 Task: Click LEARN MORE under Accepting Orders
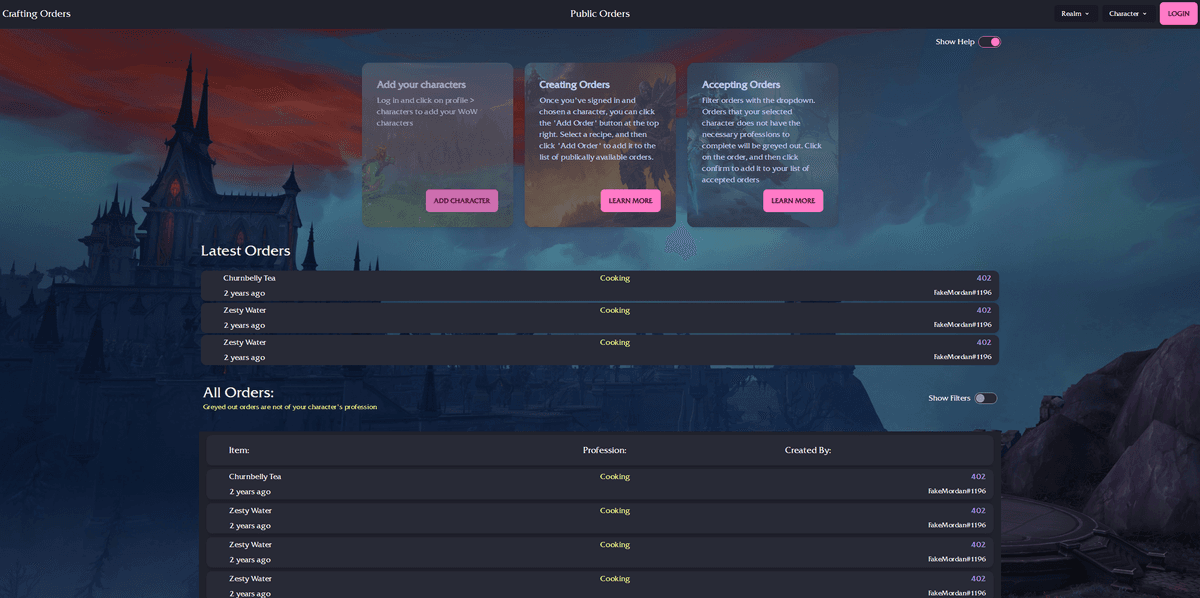tap(793, 201)
